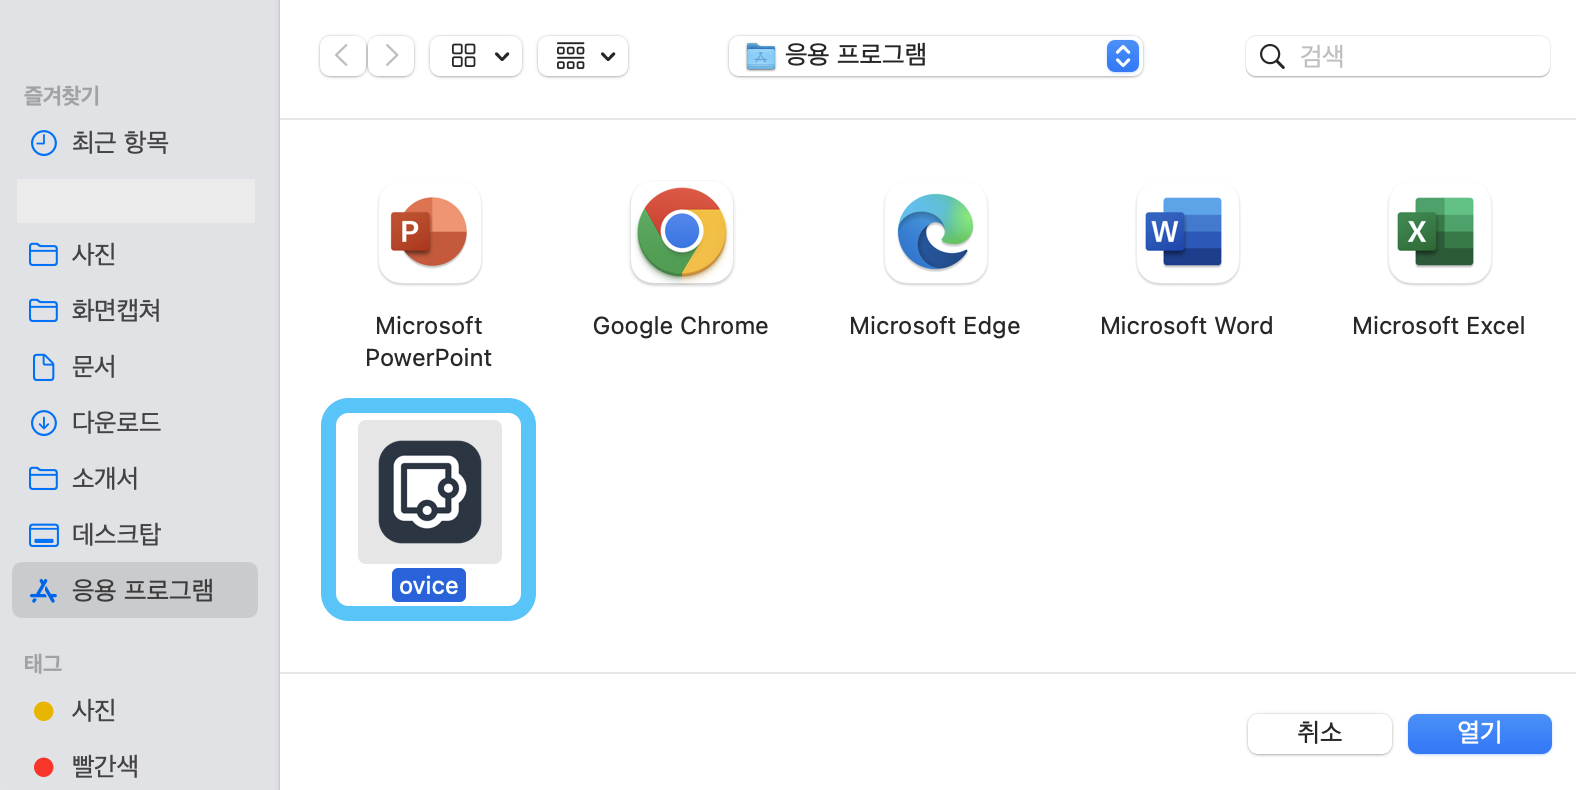Click the clock icon beside 최근 항목
The height and width of the screenshot is (790, 1576).
point(44,143)
